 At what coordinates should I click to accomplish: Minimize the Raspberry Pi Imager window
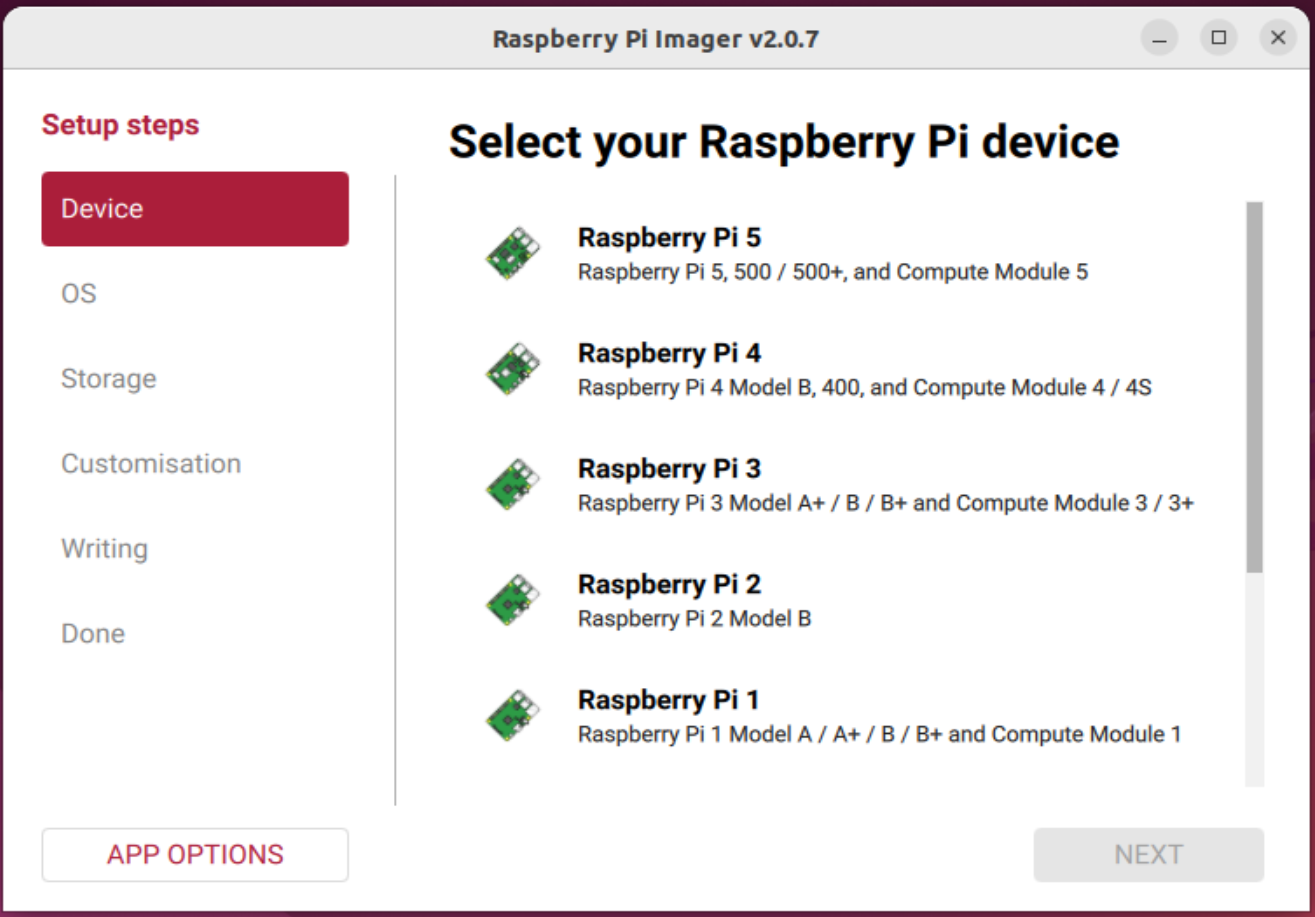[x=1160, y=39]
